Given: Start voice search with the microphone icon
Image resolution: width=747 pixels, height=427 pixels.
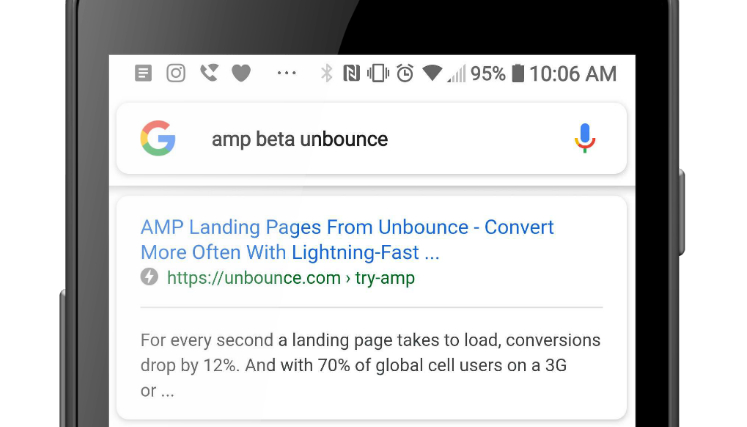Looking at the screenshot, I should [x=585, y=138].
